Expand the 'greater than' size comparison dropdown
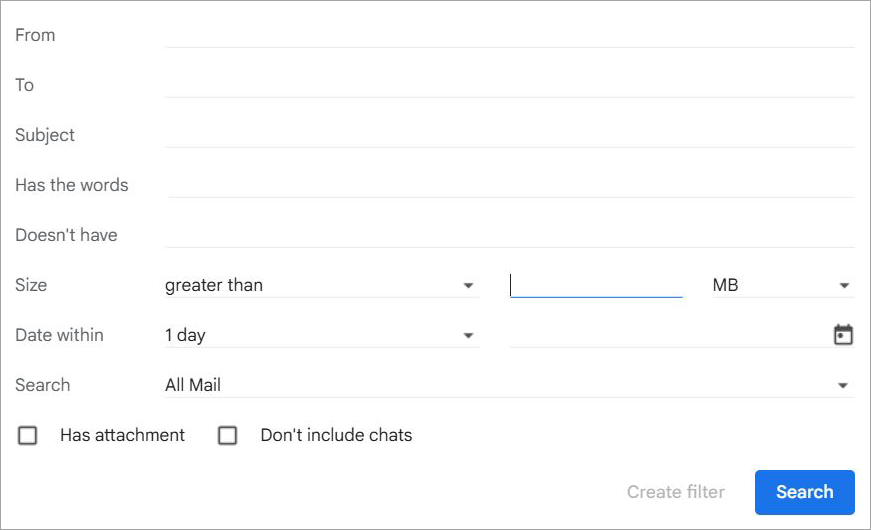The image size is (871, 530). [x=320, y=285]
